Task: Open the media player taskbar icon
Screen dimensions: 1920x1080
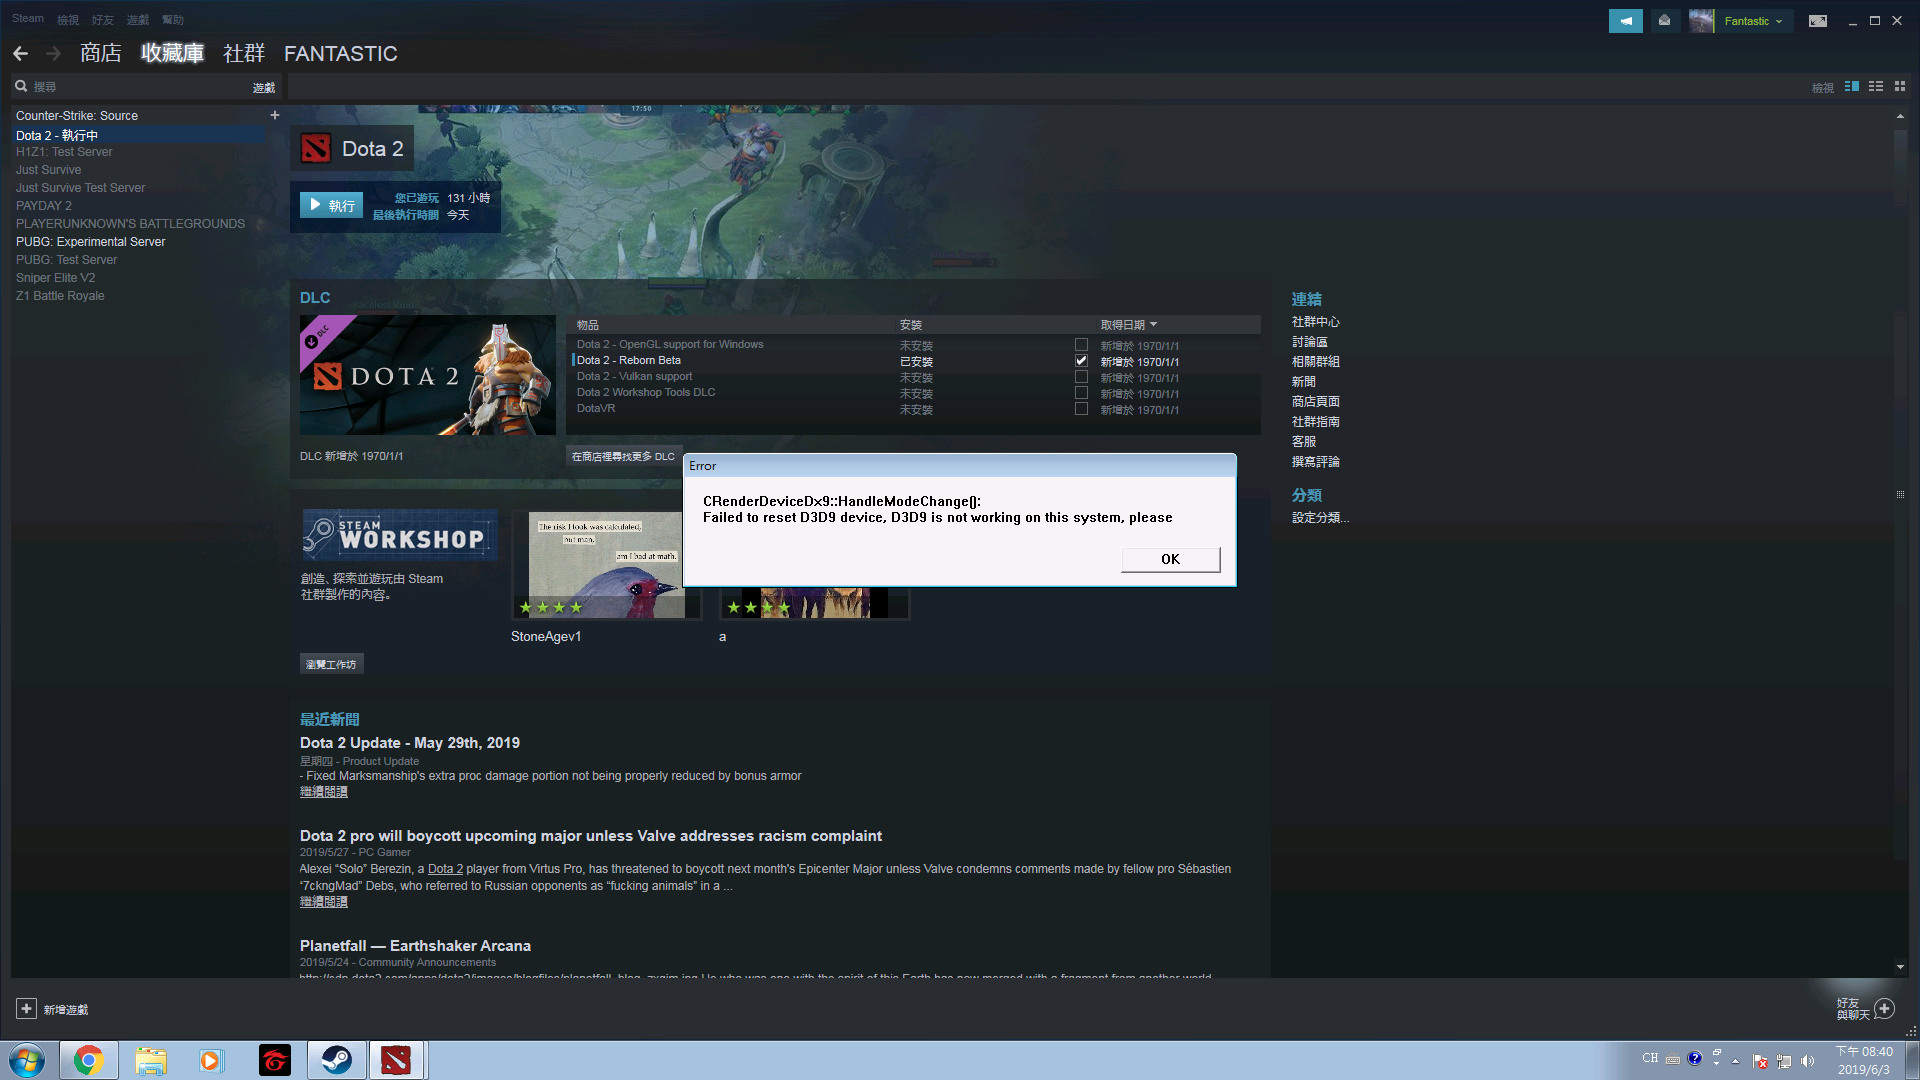Action: [210, 1060]
